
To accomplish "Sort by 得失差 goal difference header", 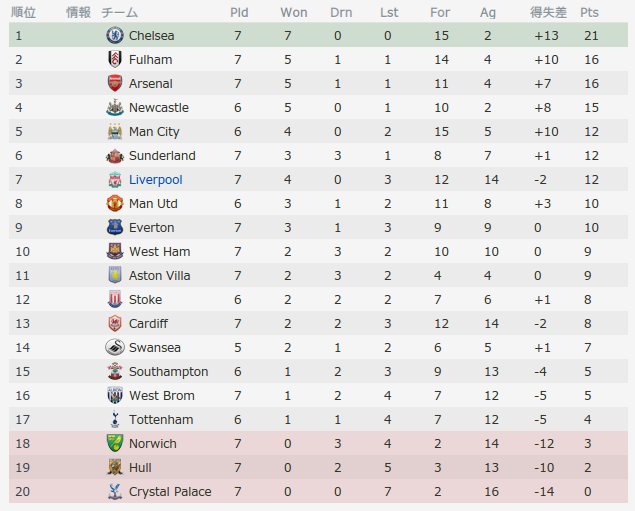I will (x=548, y=13).
